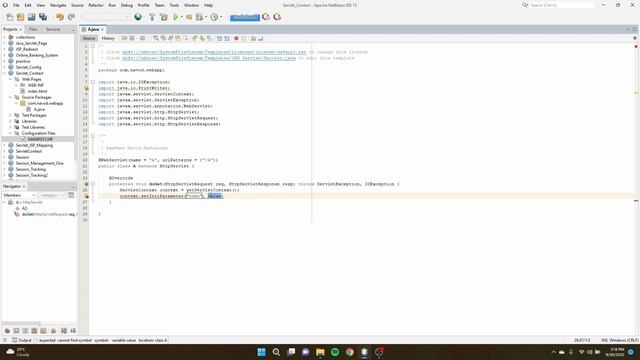Open taskbar Search

point(276,352)
